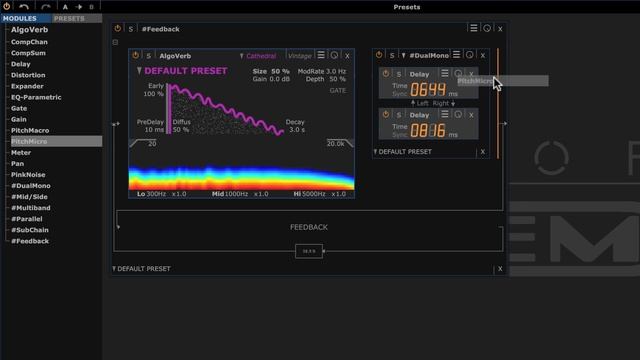Open the Presets title menu at top
The height and width of the screenshot is (360, 640).
(407, 7)
